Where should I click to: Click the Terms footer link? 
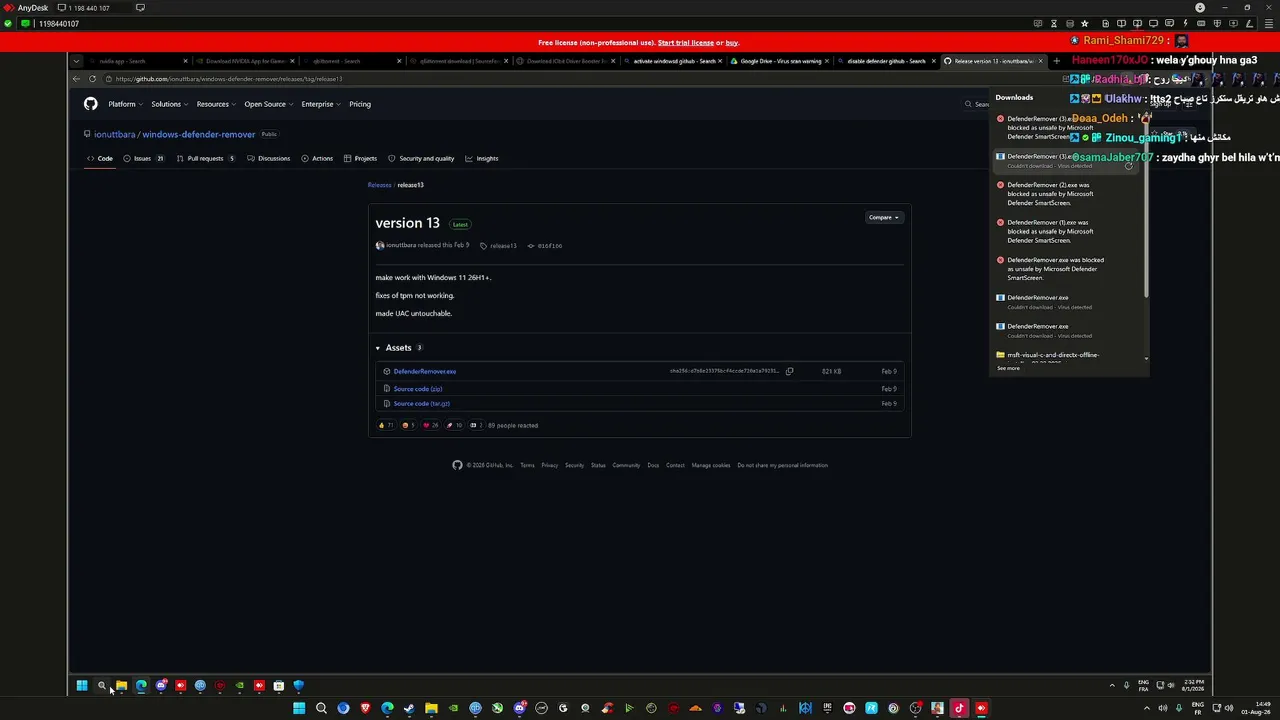click(527, 465)
